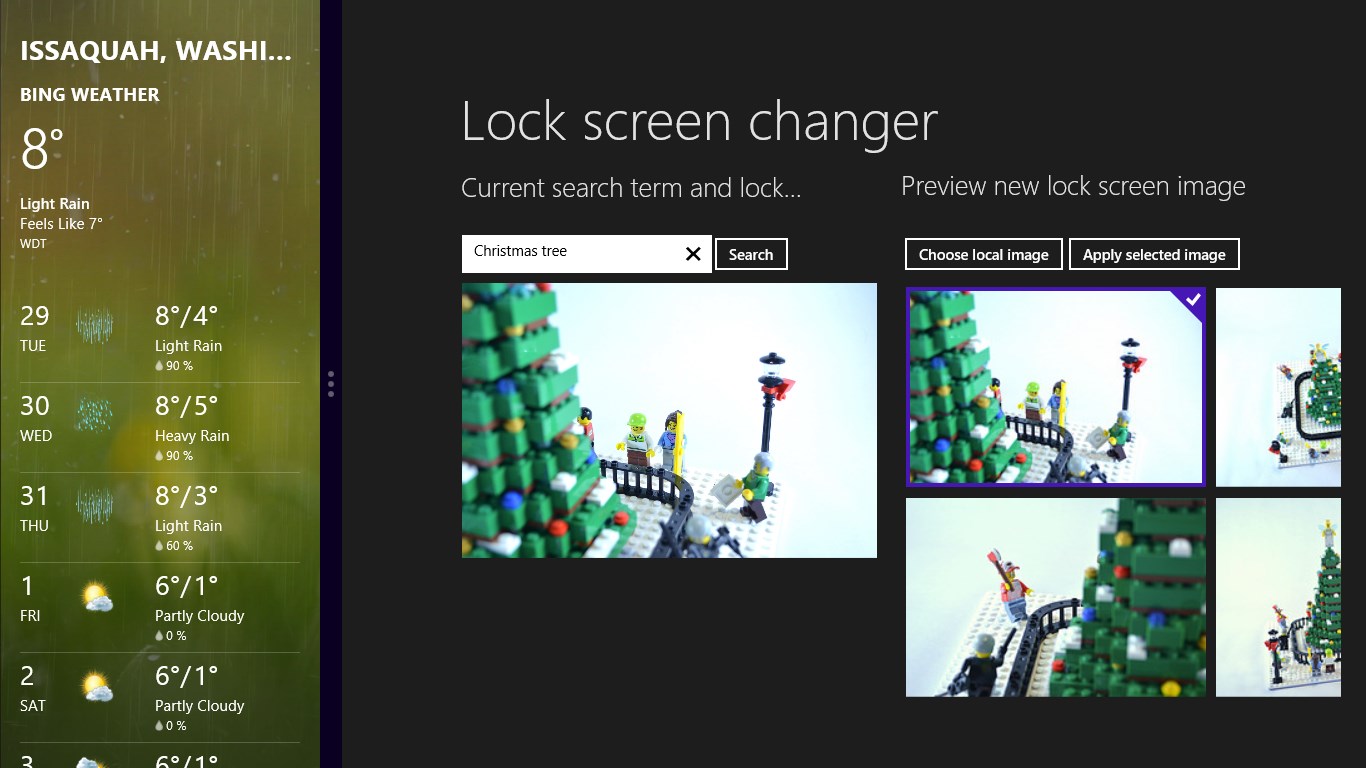
Task: Click the Tuesday light rain weather icon
Action: 95,326
